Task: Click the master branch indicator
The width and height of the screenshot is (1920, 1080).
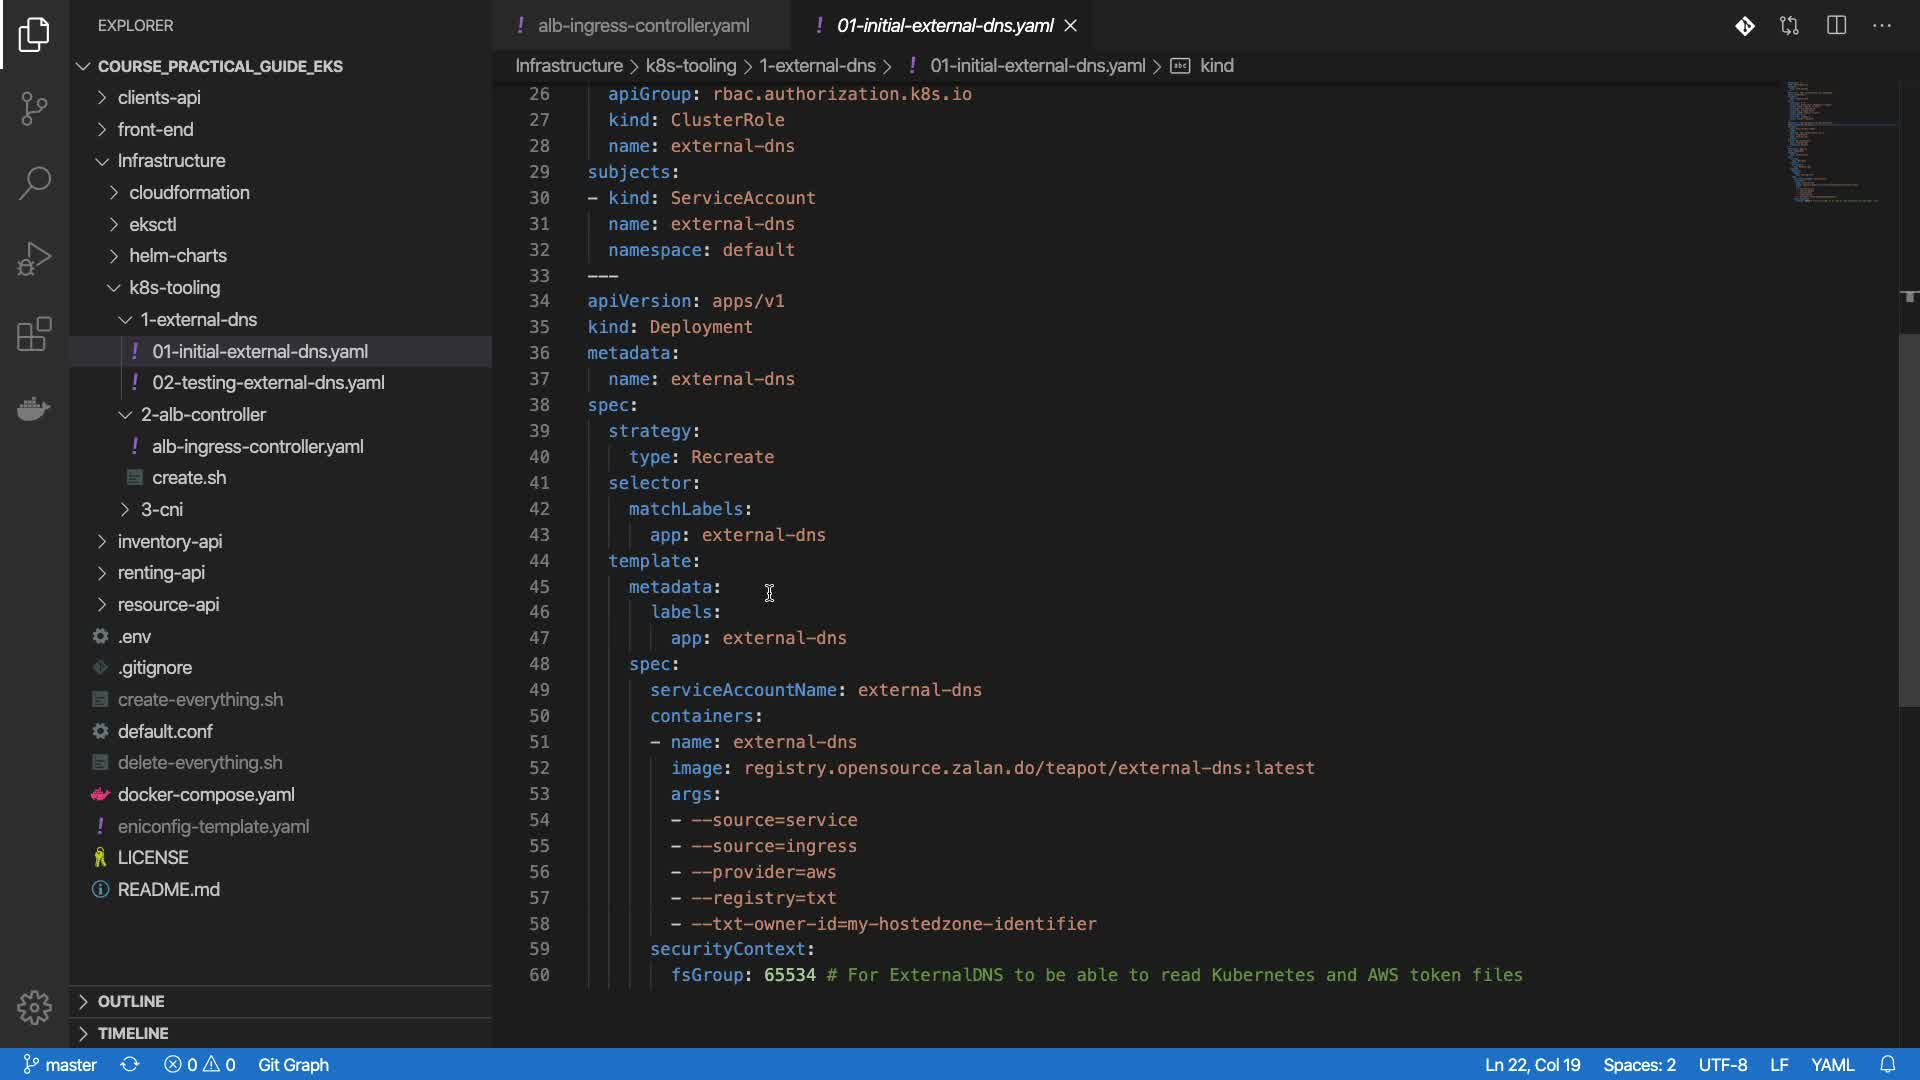Action: [60, 1064]
